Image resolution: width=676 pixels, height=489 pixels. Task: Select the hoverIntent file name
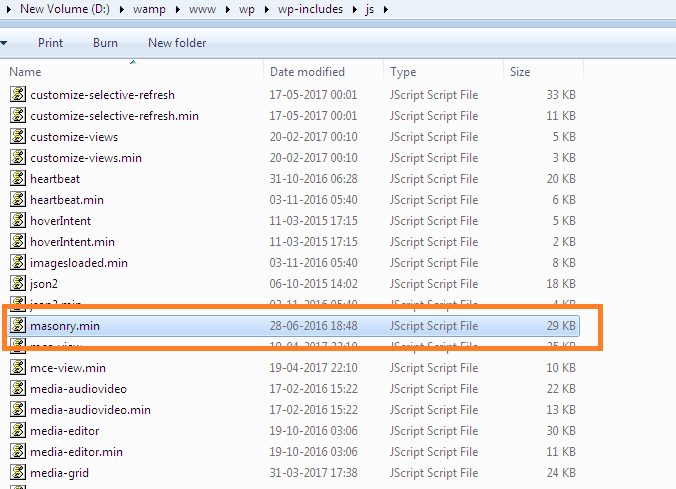61,221
